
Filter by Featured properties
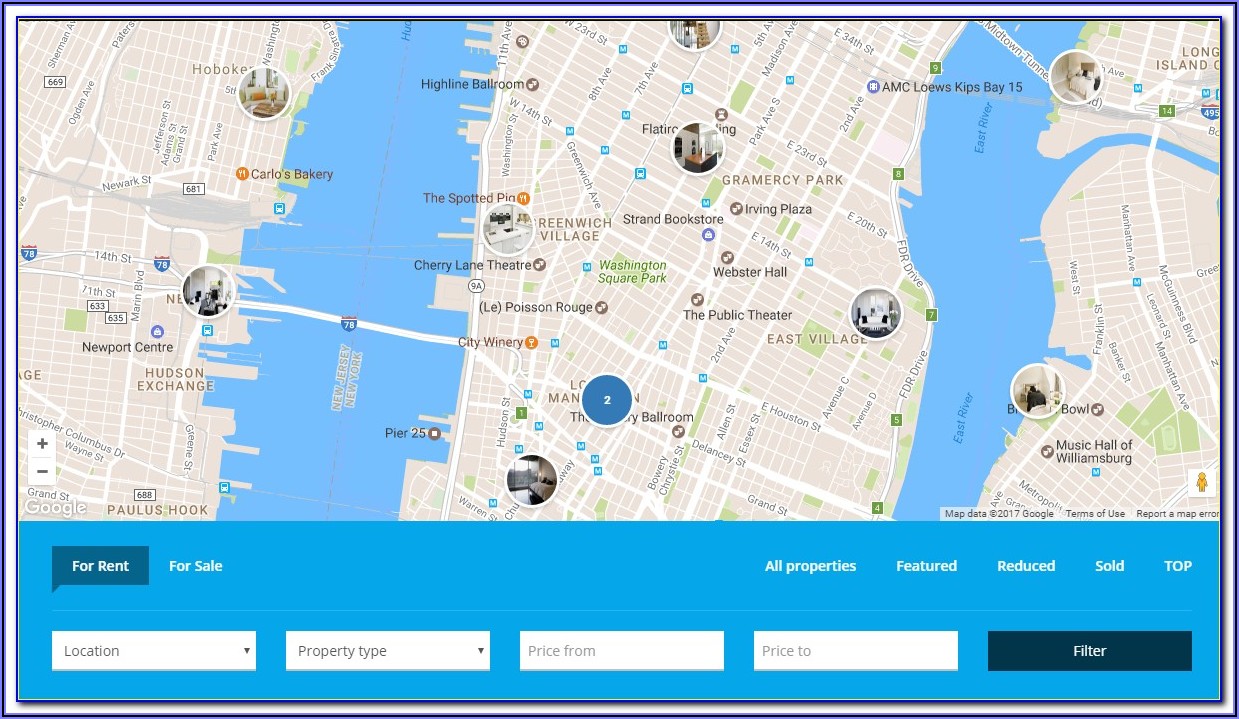[x=926, y=566]
